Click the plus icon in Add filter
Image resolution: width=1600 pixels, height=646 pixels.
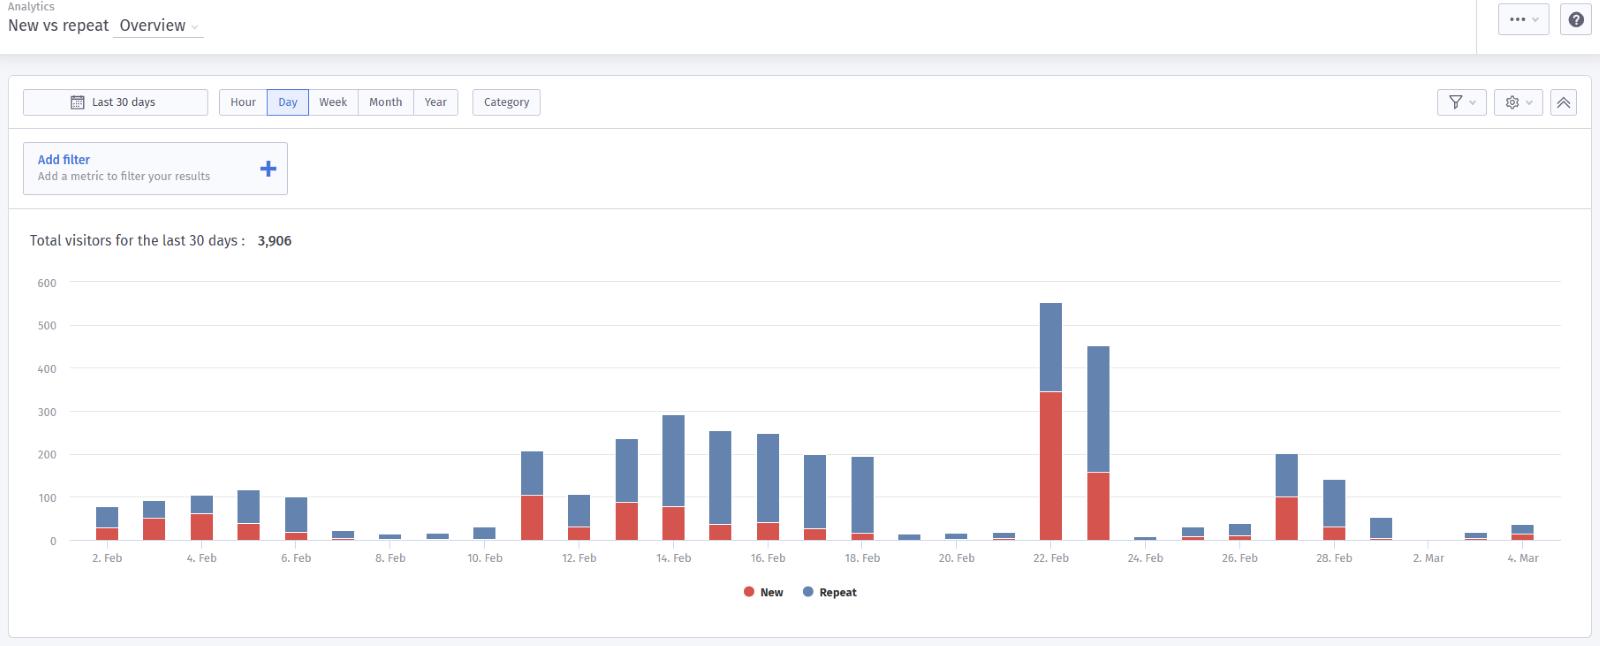[x=268, y=168]
